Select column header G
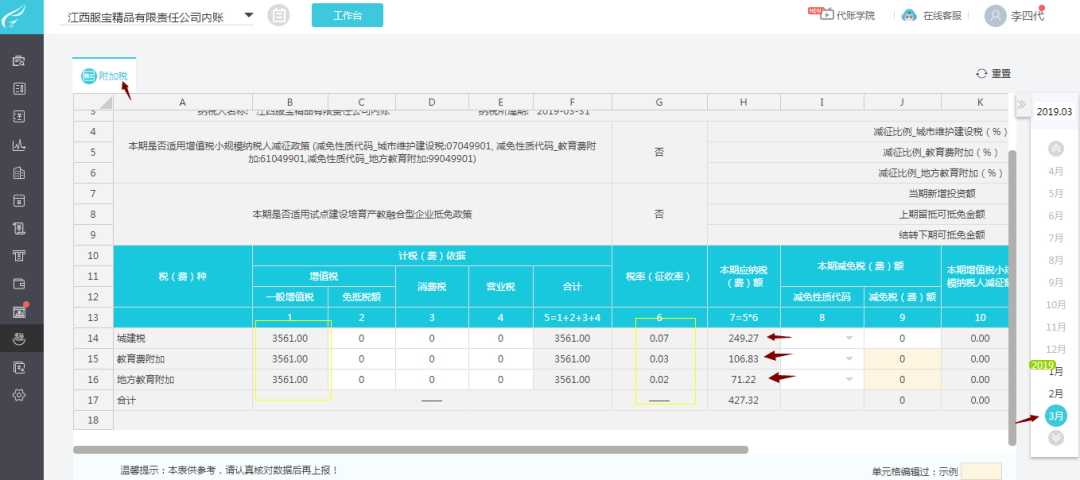Image resolution: width=1080 pixels, height=480 pixels. point(659,102)
